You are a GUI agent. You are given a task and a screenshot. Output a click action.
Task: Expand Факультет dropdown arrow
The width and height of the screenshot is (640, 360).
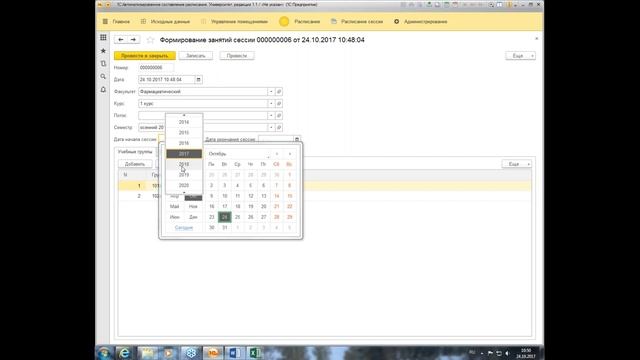pos(271,92)
